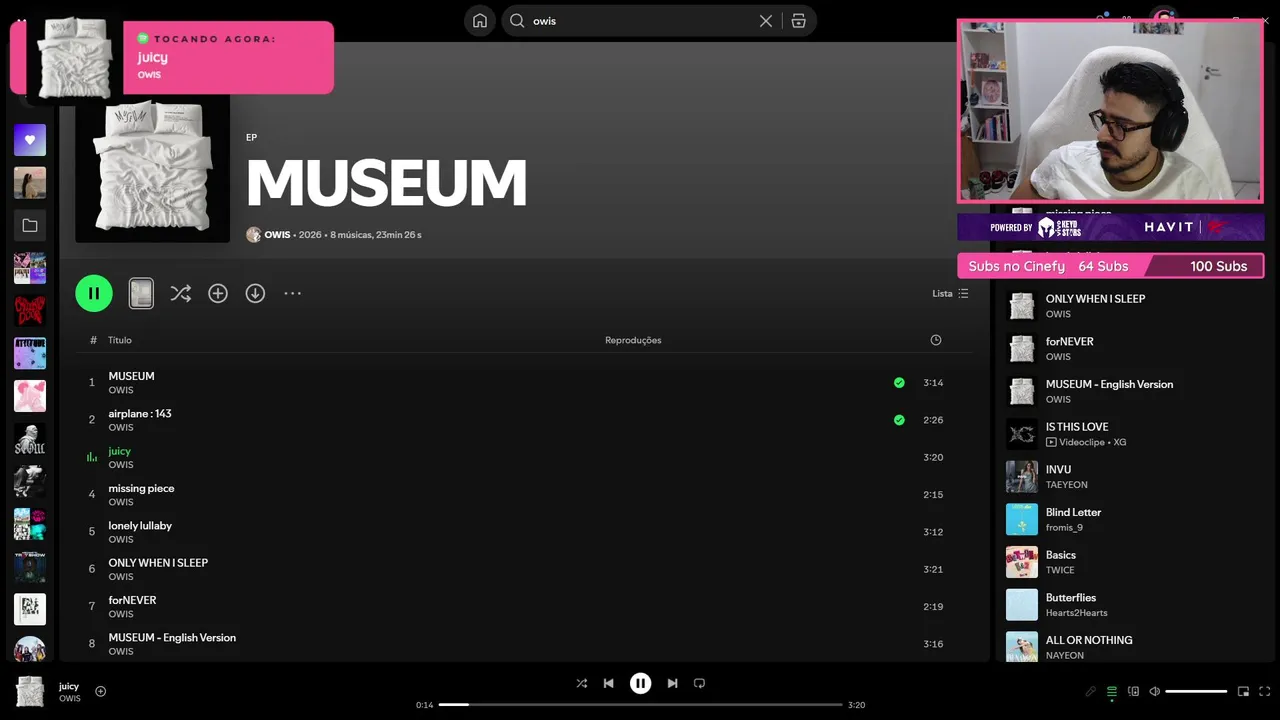Image resolution: width=1280 pixels, height=720 pixels.
Task: Add juicy to liked songs in player bar
Action: coord(100,691)
